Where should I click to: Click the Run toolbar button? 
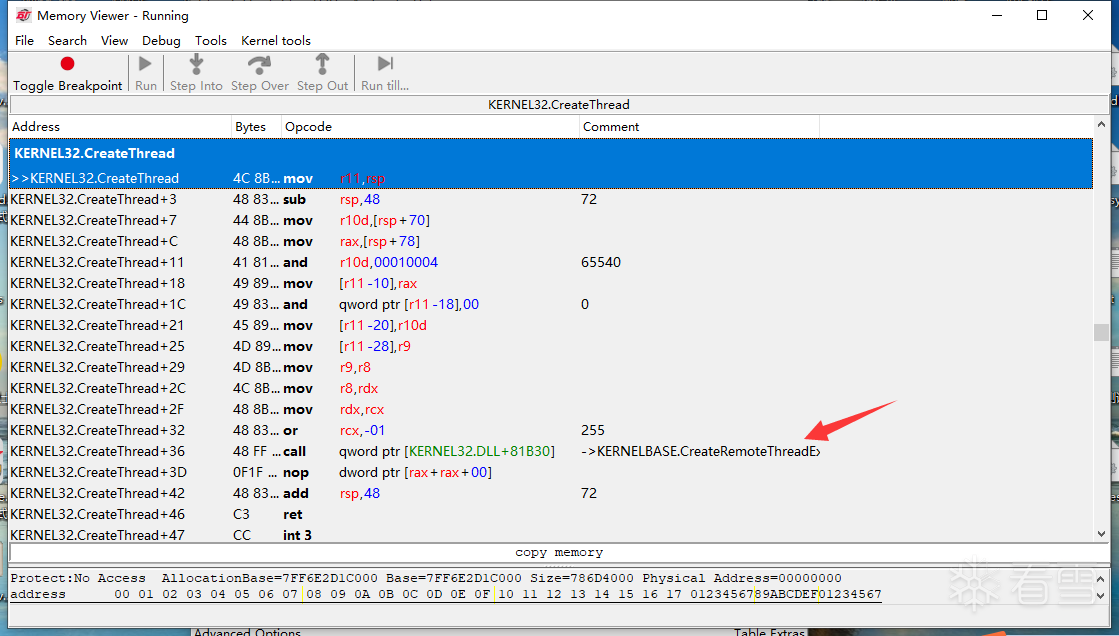[x=146, y=74]
